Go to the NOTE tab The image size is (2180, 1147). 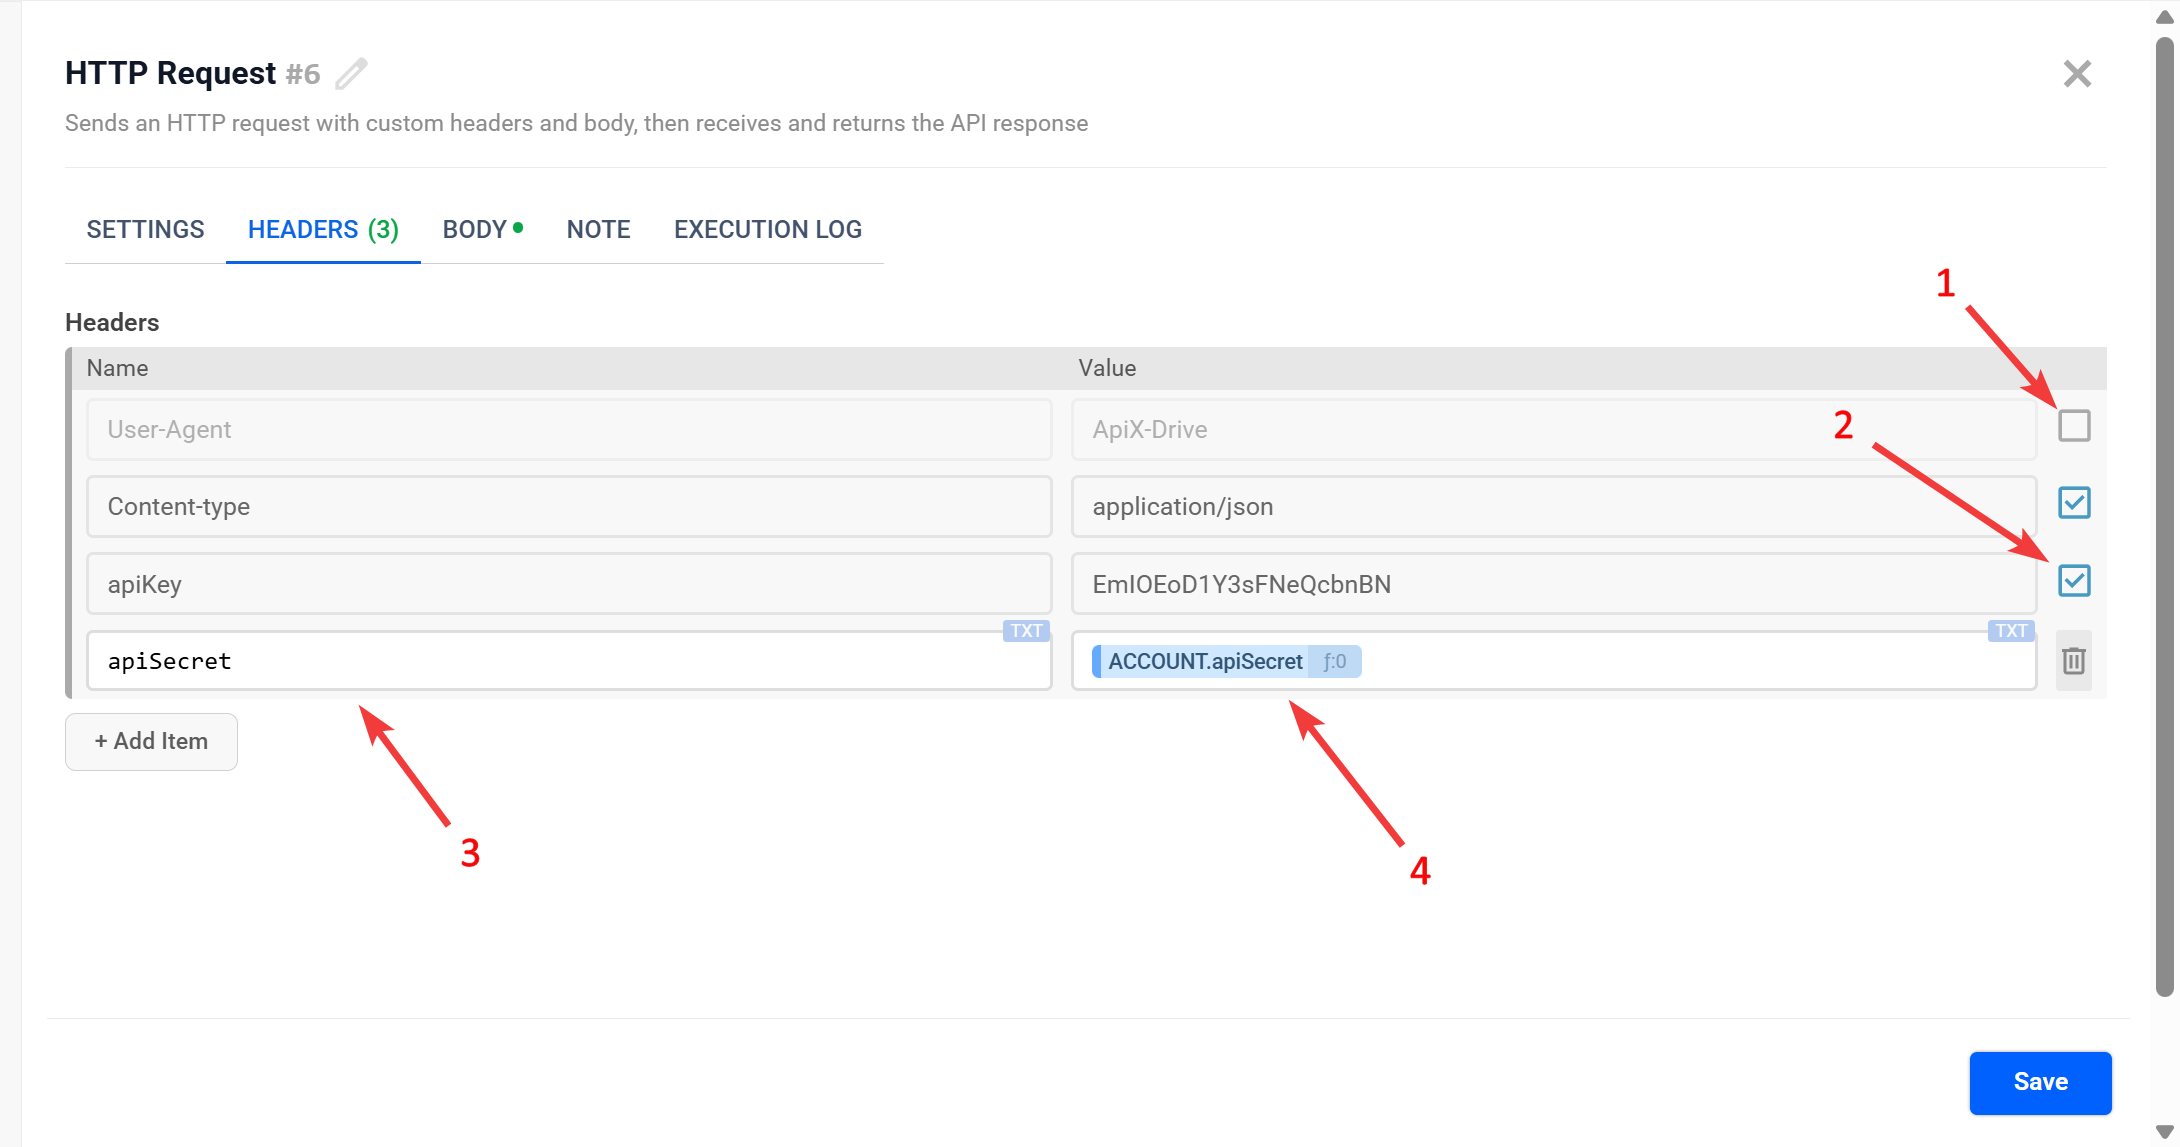(598, 230)
